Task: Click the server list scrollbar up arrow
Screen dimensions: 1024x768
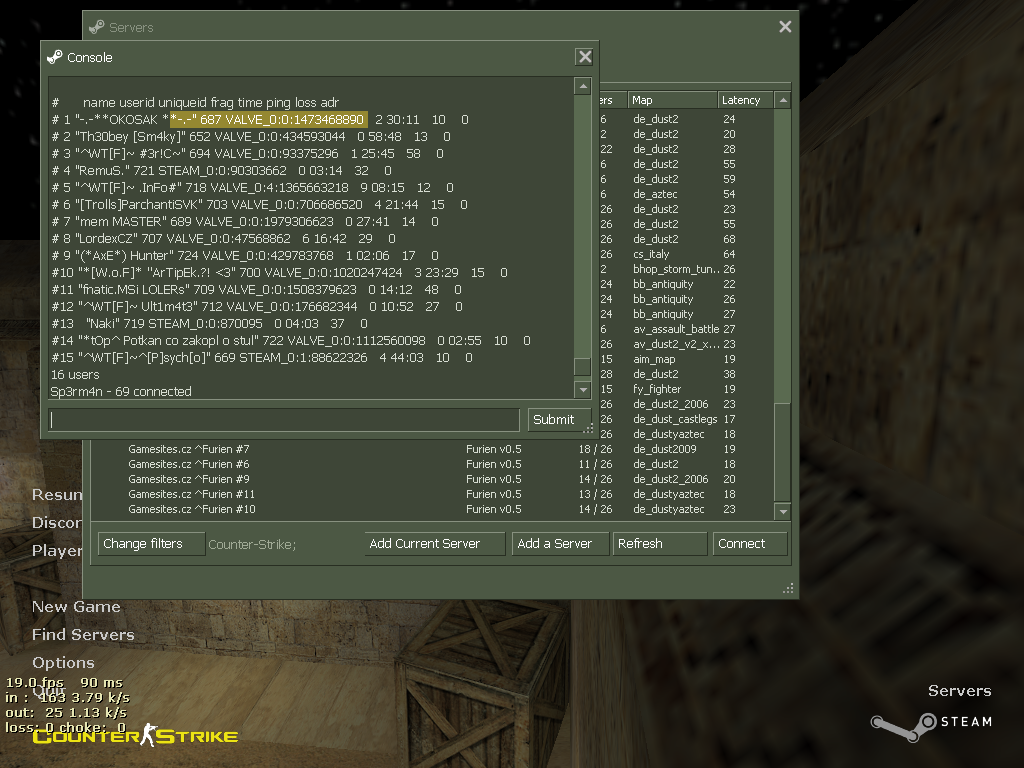Action: 783,100
